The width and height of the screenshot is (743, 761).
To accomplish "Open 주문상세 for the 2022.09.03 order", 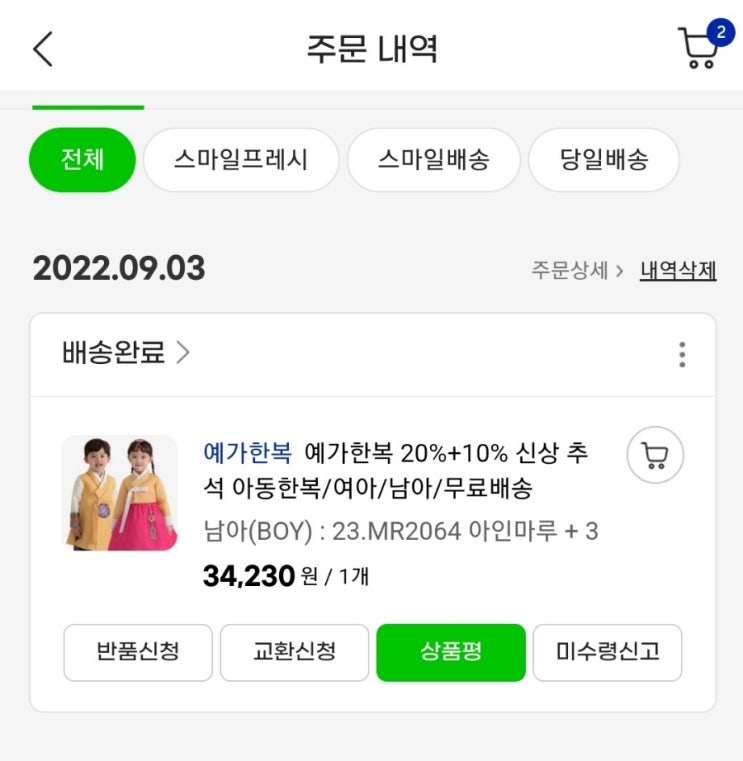I will [577, 271].
